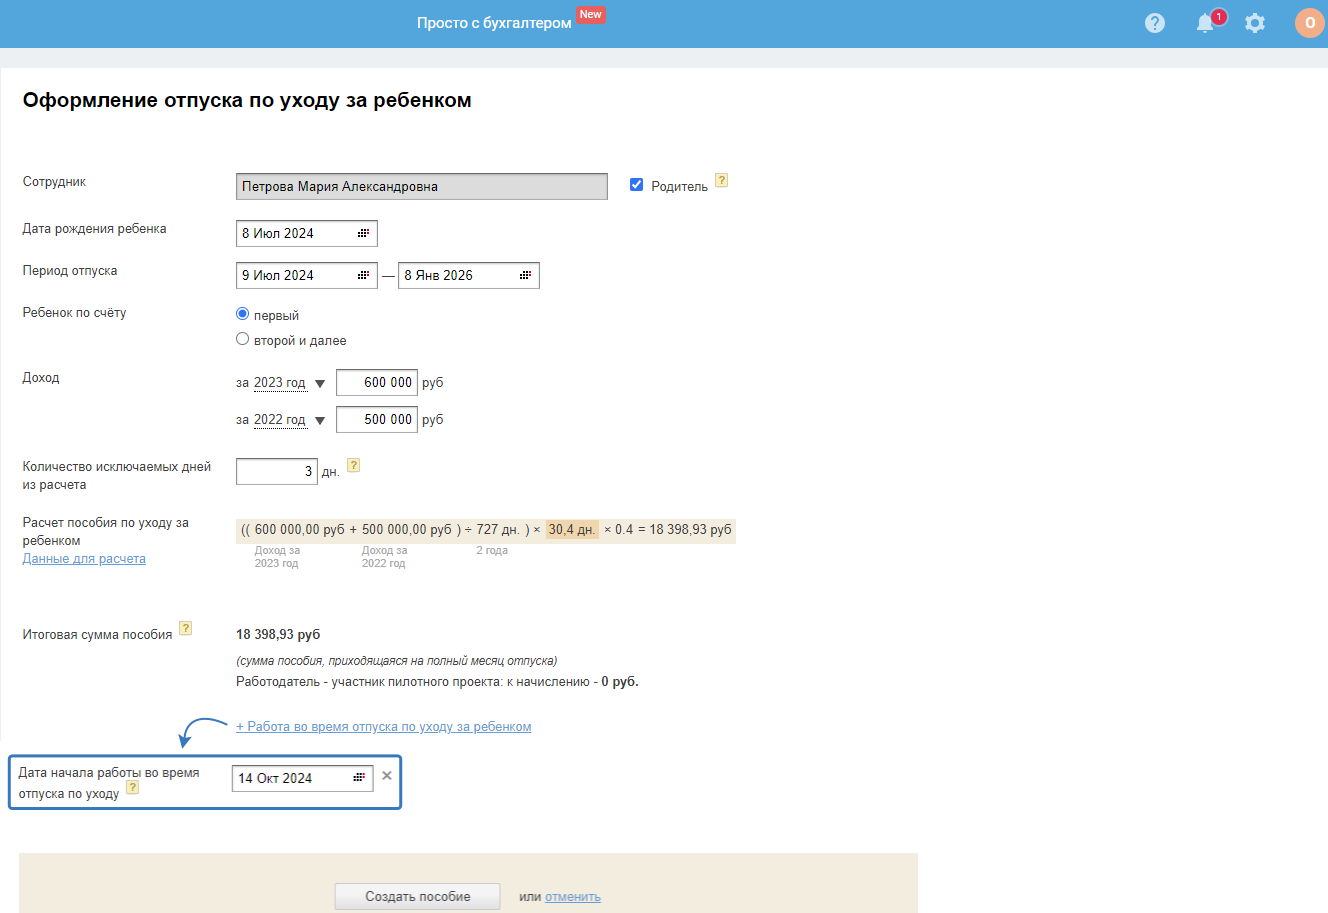The image size is (1328, 913).
Task: Open the 'Данные для расчета' link
Action: (84, 559)
